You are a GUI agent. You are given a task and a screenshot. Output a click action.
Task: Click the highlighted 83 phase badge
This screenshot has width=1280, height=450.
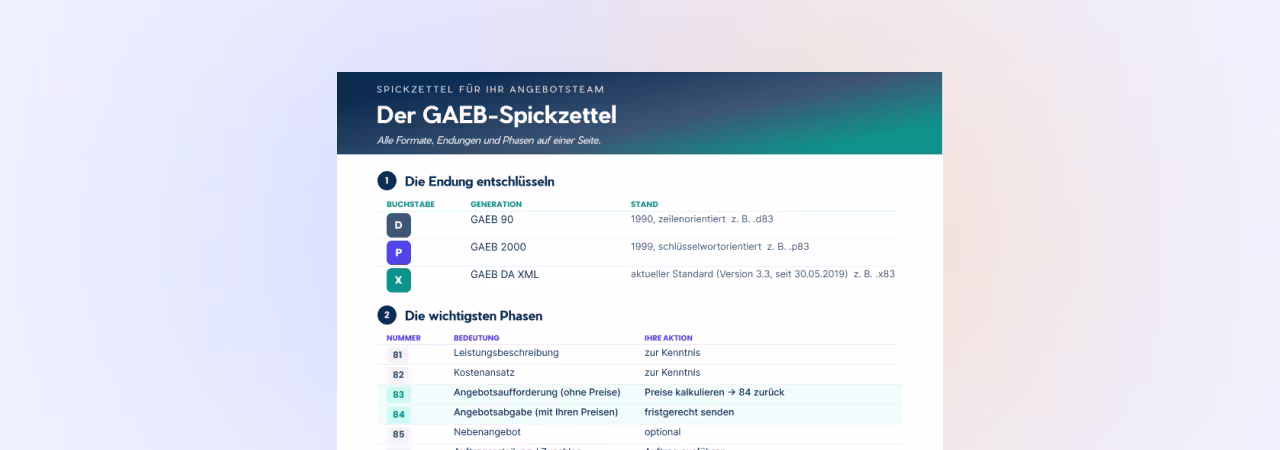click(x=398, y=395)
